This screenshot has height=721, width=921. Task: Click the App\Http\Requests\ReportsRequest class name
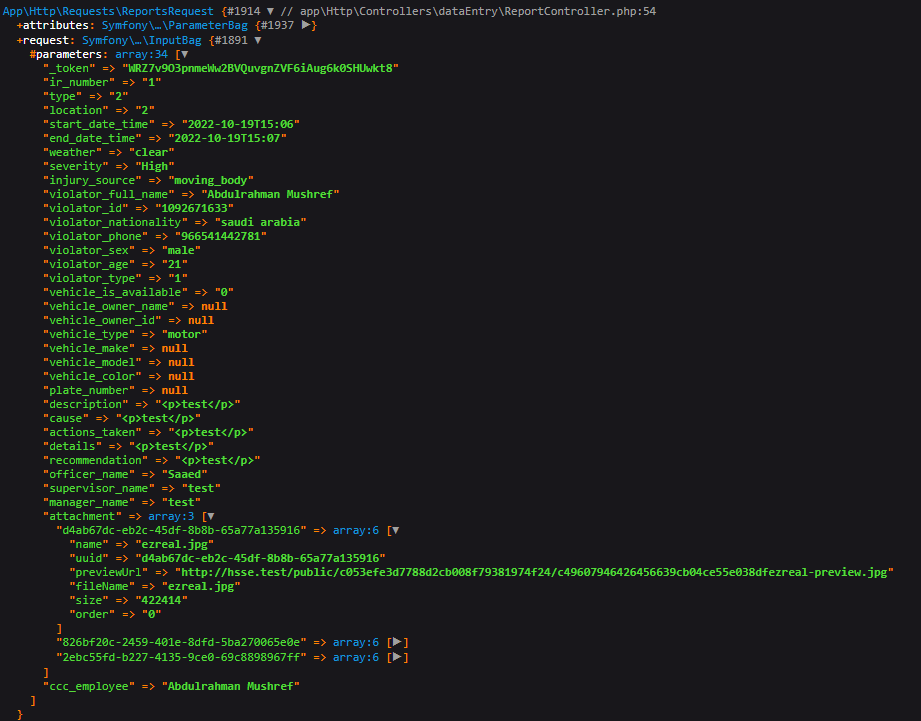pos(109,11)
